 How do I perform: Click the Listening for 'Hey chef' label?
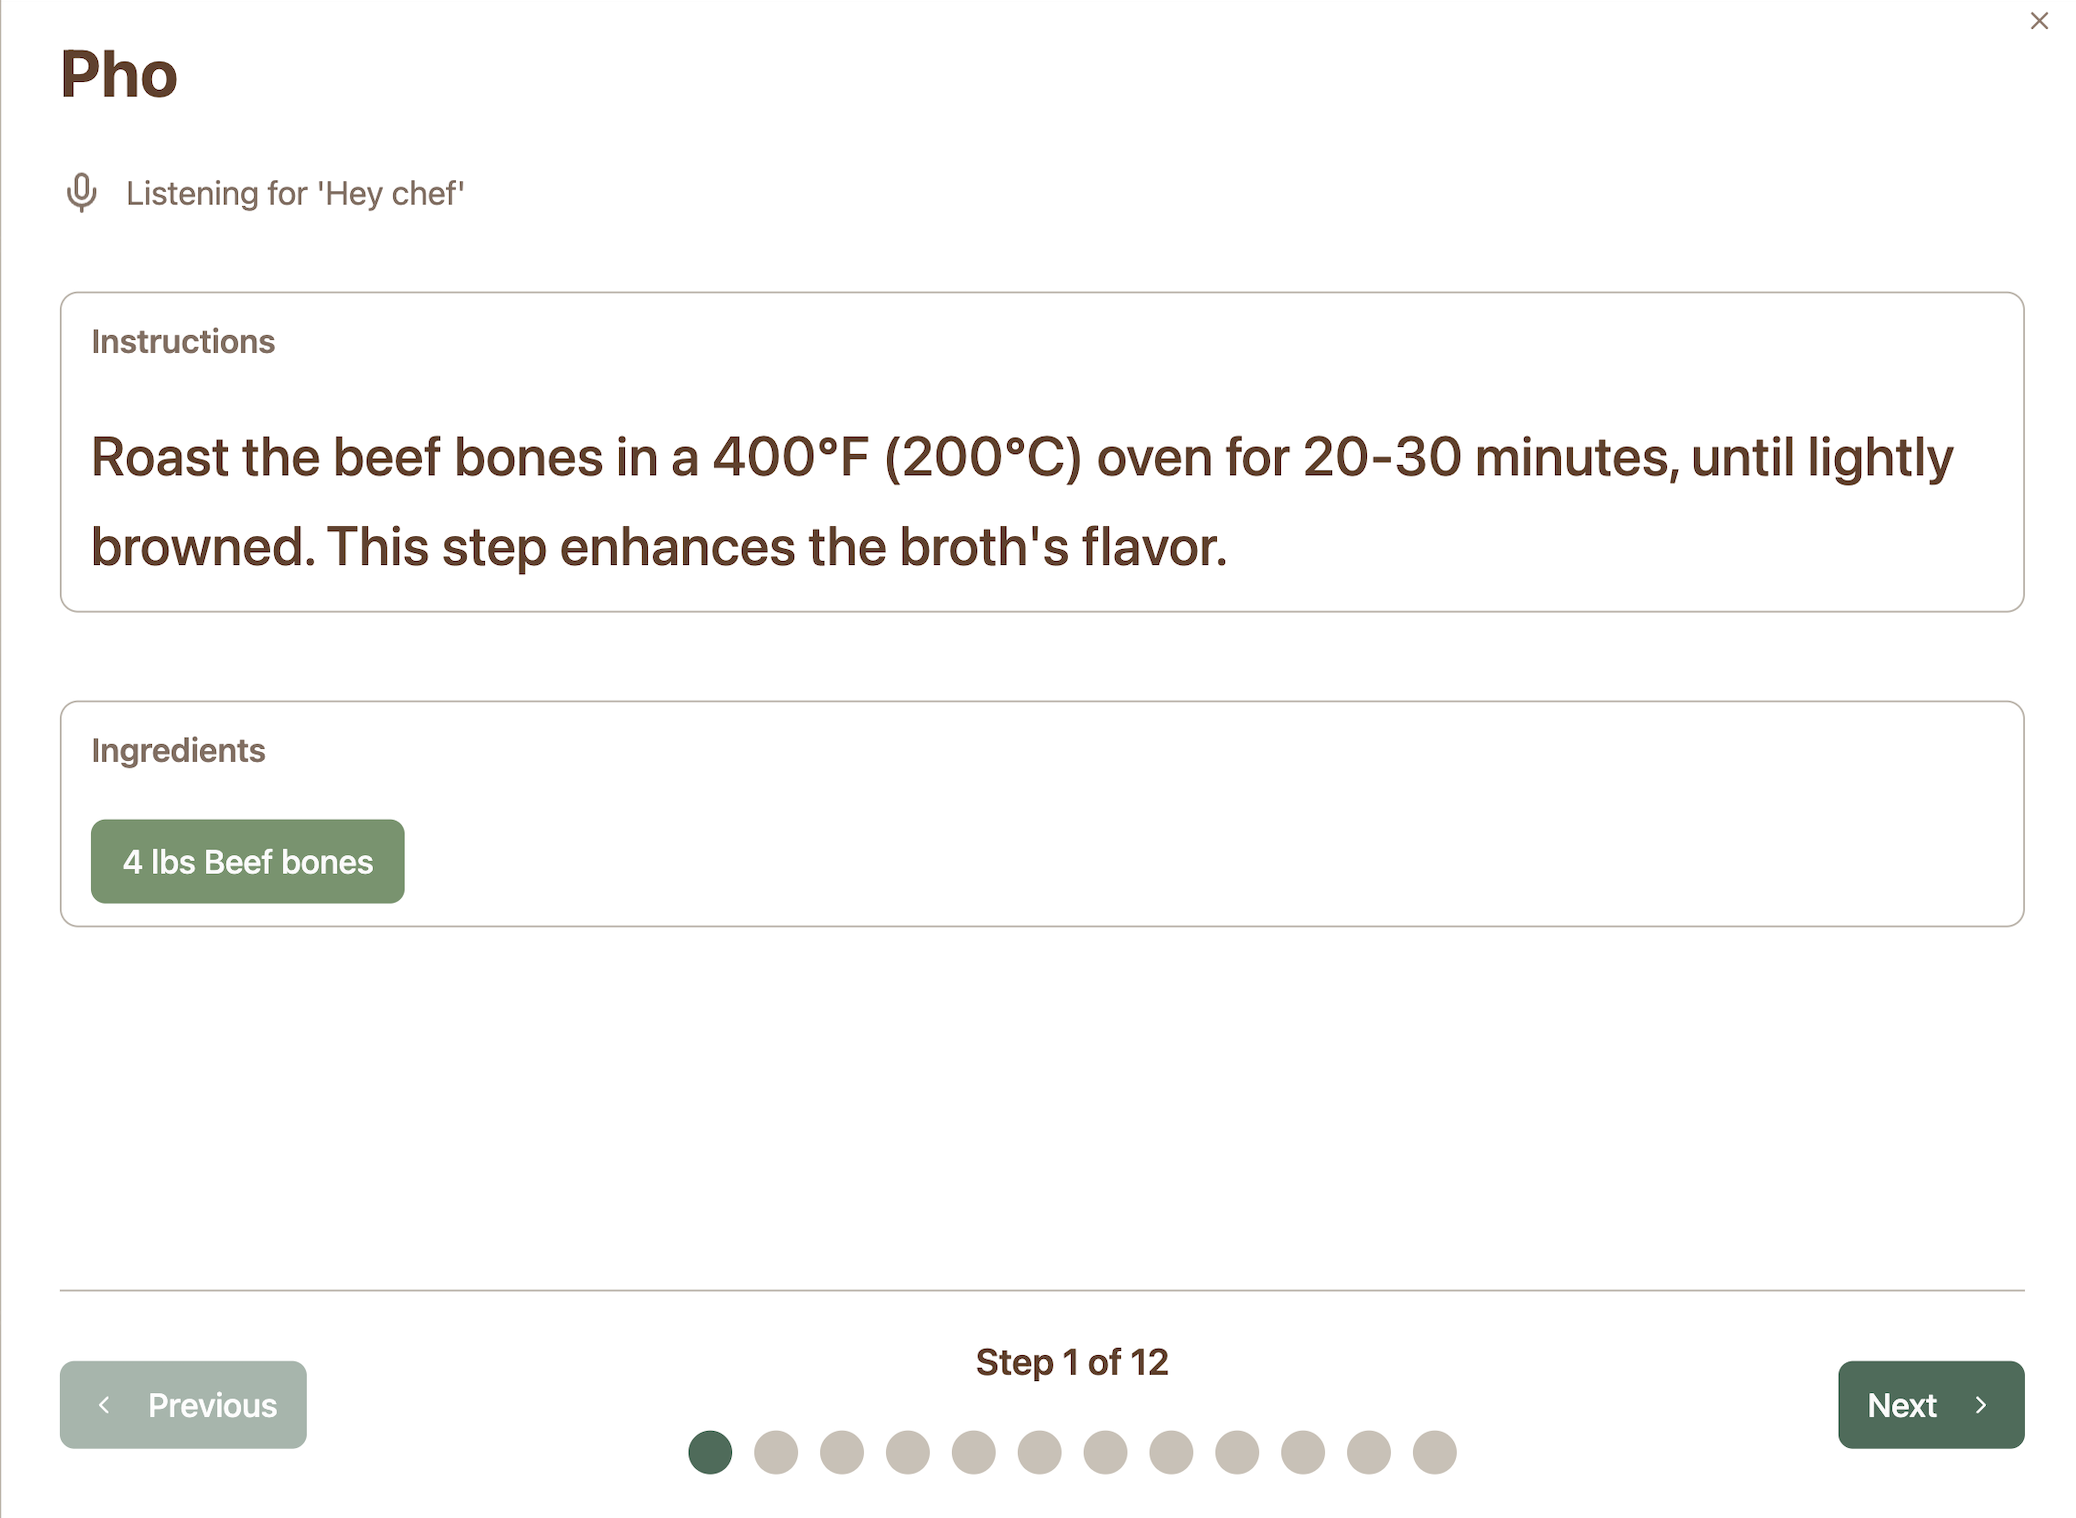[295, 193]
